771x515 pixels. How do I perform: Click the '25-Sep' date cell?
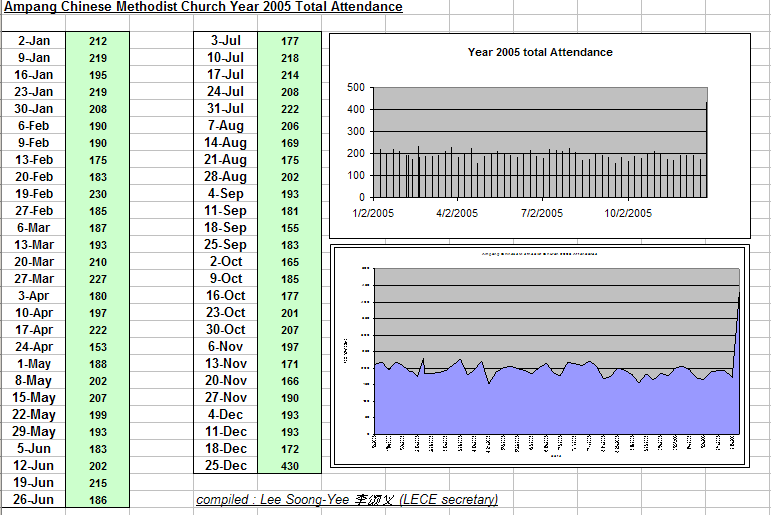(x=226, y=244)
